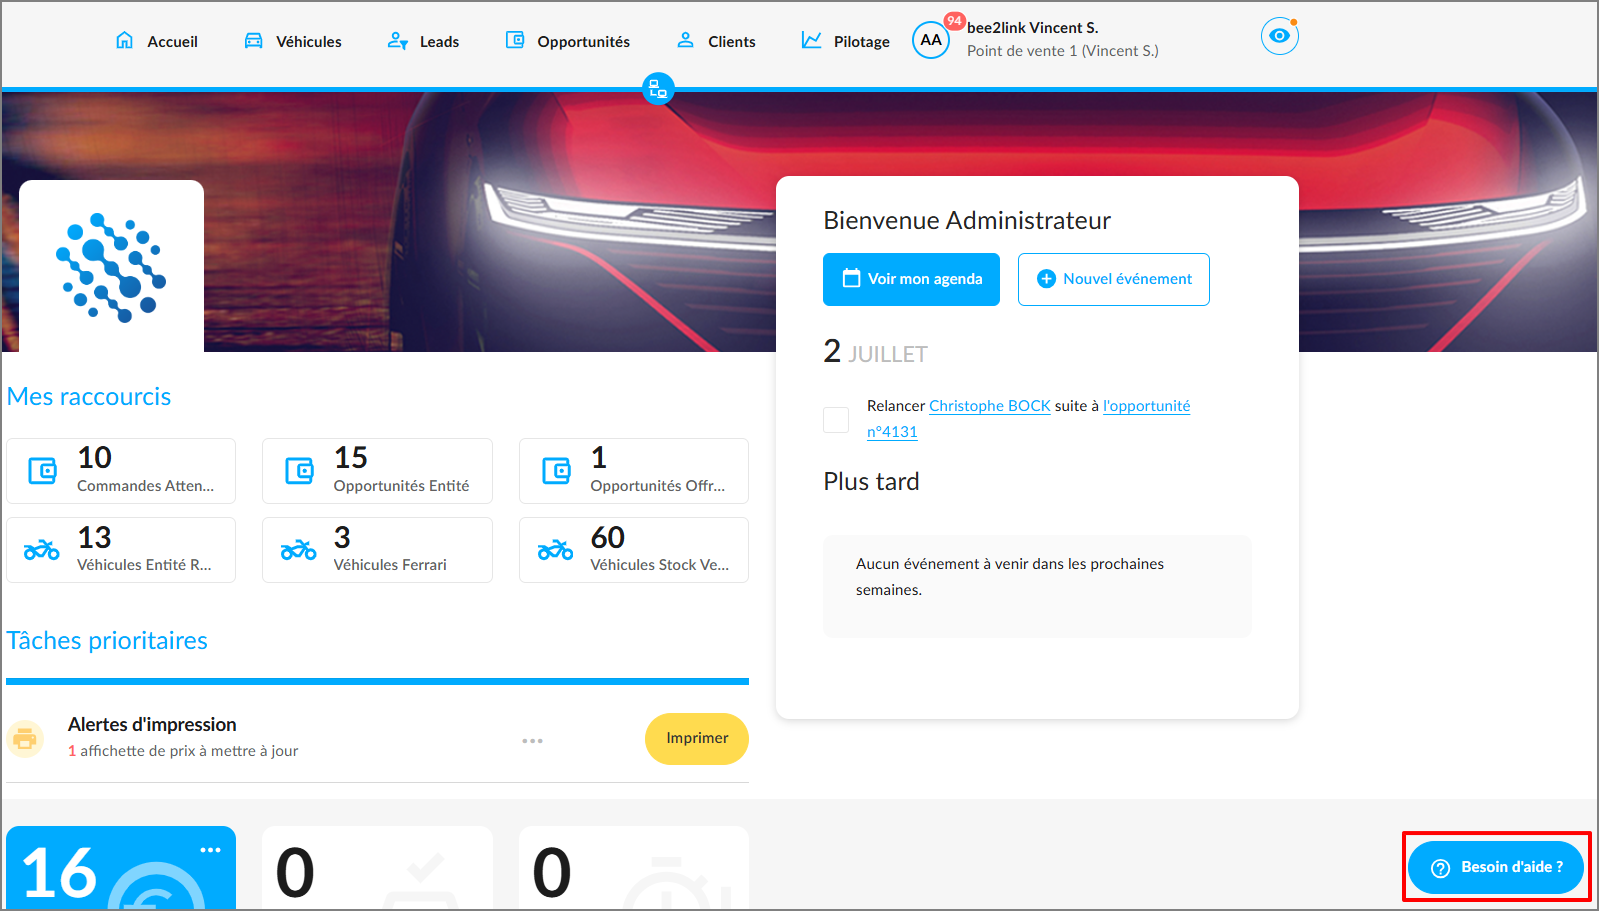Click '1 affichette de prix à mettre à jour'
Image resolution: width=1599 pixels, height=911 pixels.
pyautogui.click(x=183, y=751)
